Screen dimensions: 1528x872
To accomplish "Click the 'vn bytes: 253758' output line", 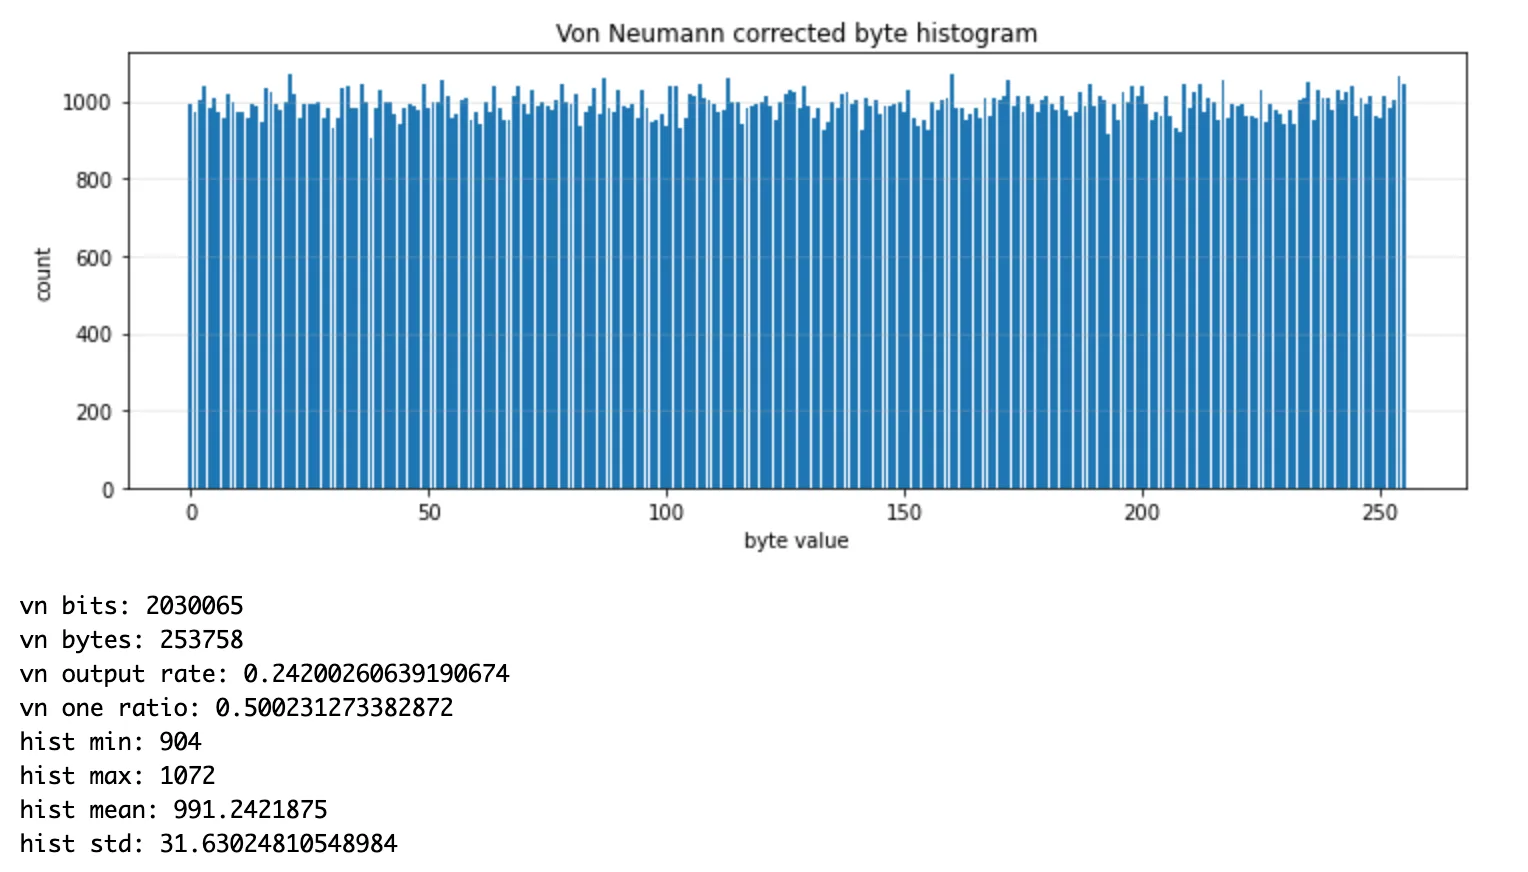I will [x=132, y=640].
